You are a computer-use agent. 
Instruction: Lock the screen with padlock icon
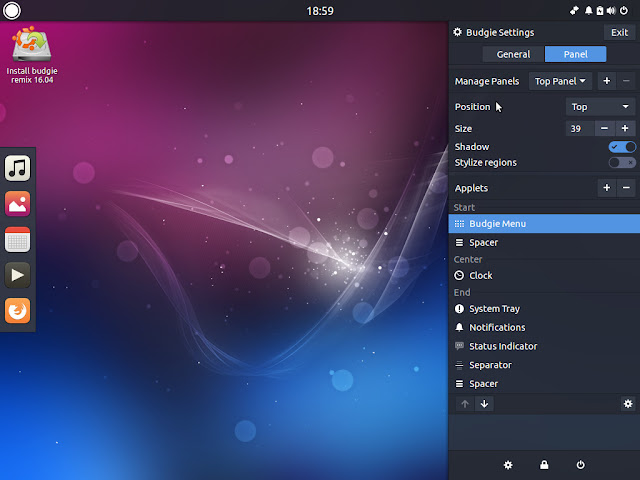pyautogui.click(x=544, y=465)
